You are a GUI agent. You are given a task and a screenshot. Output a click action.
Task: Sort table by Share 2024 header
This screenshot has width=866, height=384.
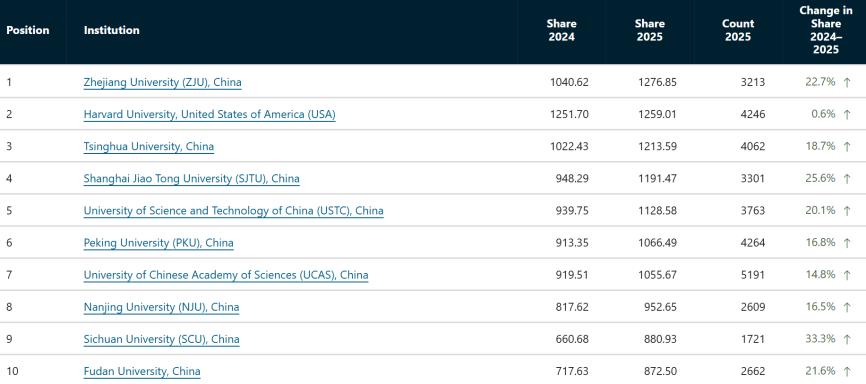[x=561, y=30]
